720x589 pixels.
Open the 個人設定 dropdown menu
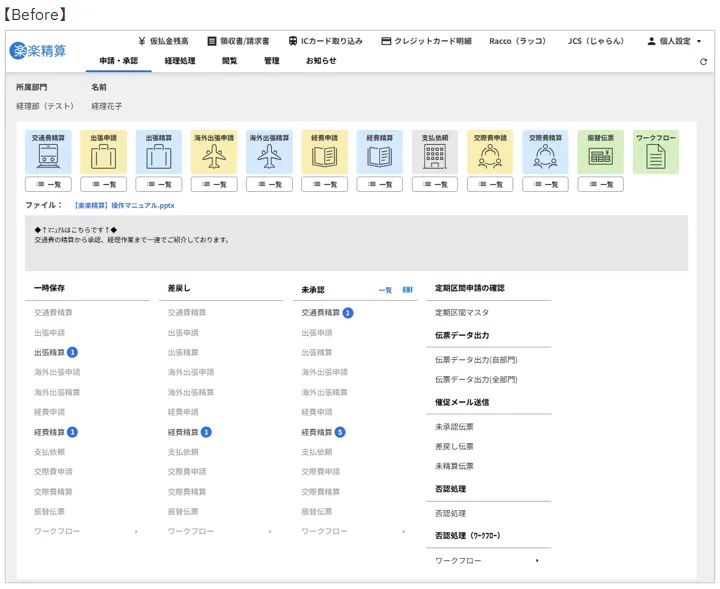coord(674,41)
